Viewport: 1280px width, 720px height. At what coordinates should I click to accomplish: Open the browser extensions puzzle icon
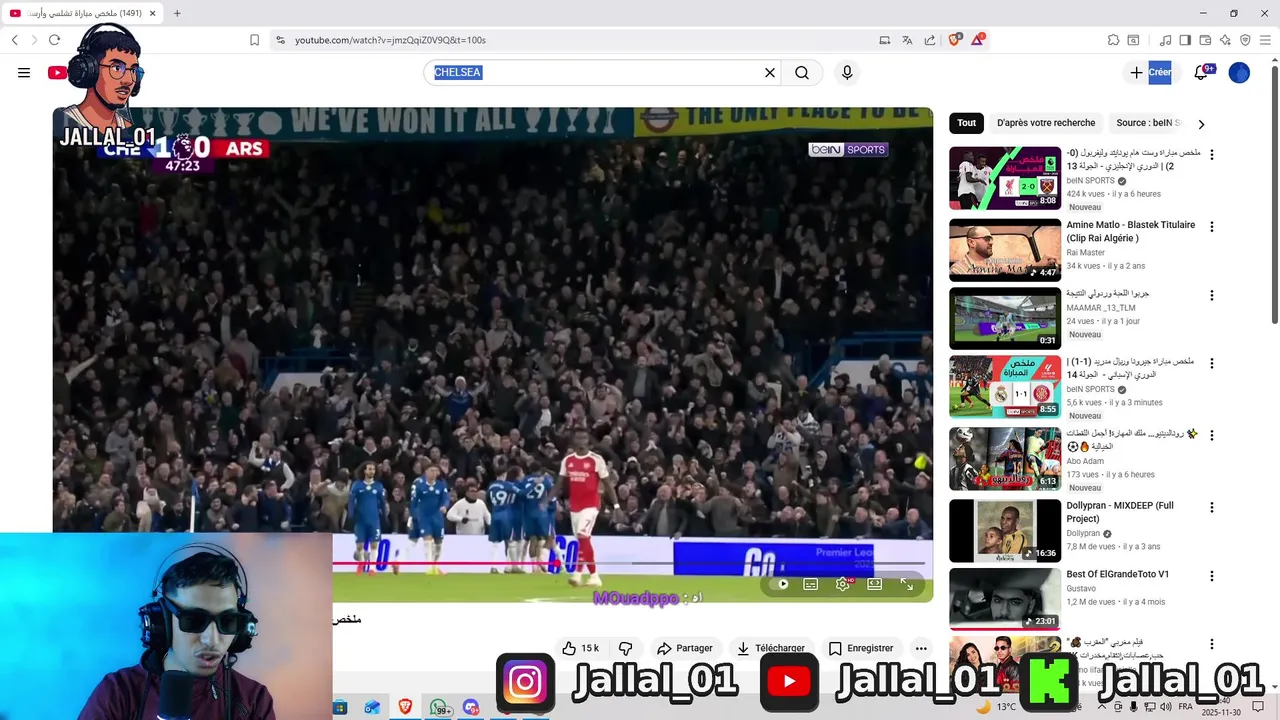click(x=1113, y=40)
